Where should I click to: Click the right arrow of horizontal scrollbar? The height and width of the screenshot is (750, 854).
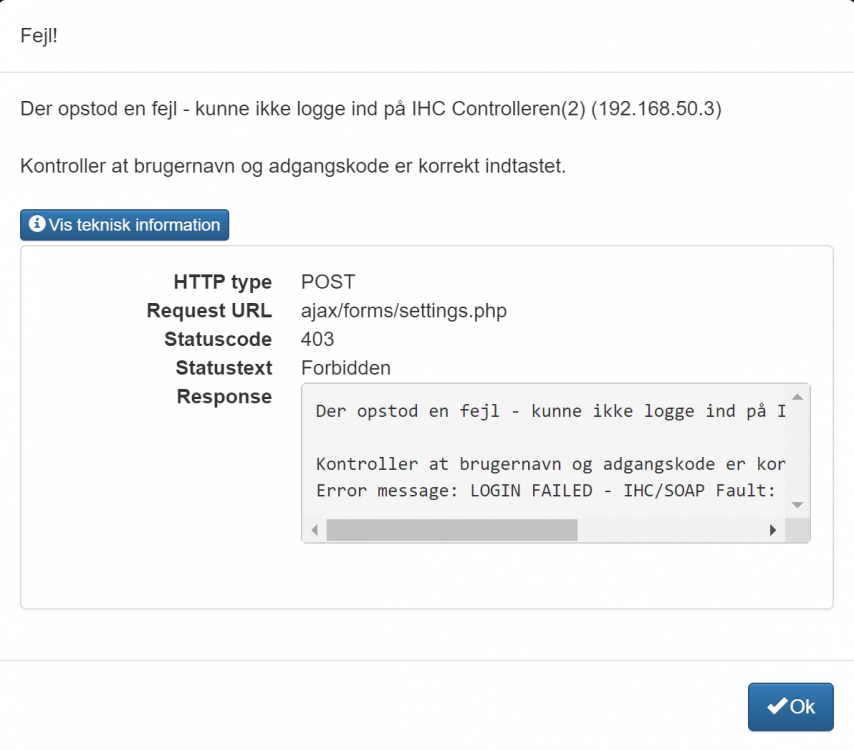pyautogui.click(x=773, y=530)
